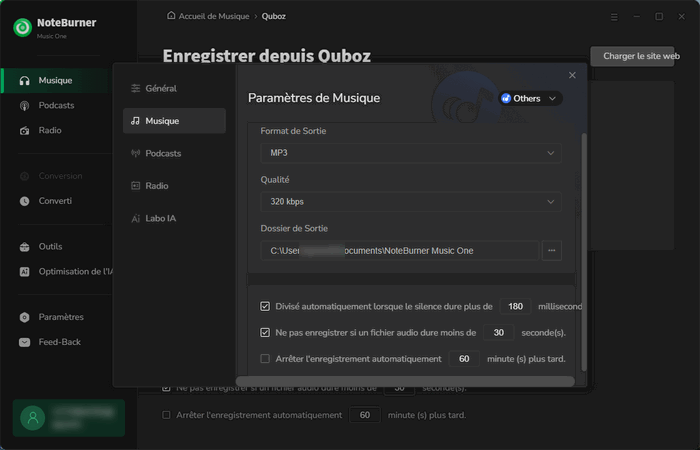
Task: Open the hamburger menu in title bar
Action: tap(614, 17)
